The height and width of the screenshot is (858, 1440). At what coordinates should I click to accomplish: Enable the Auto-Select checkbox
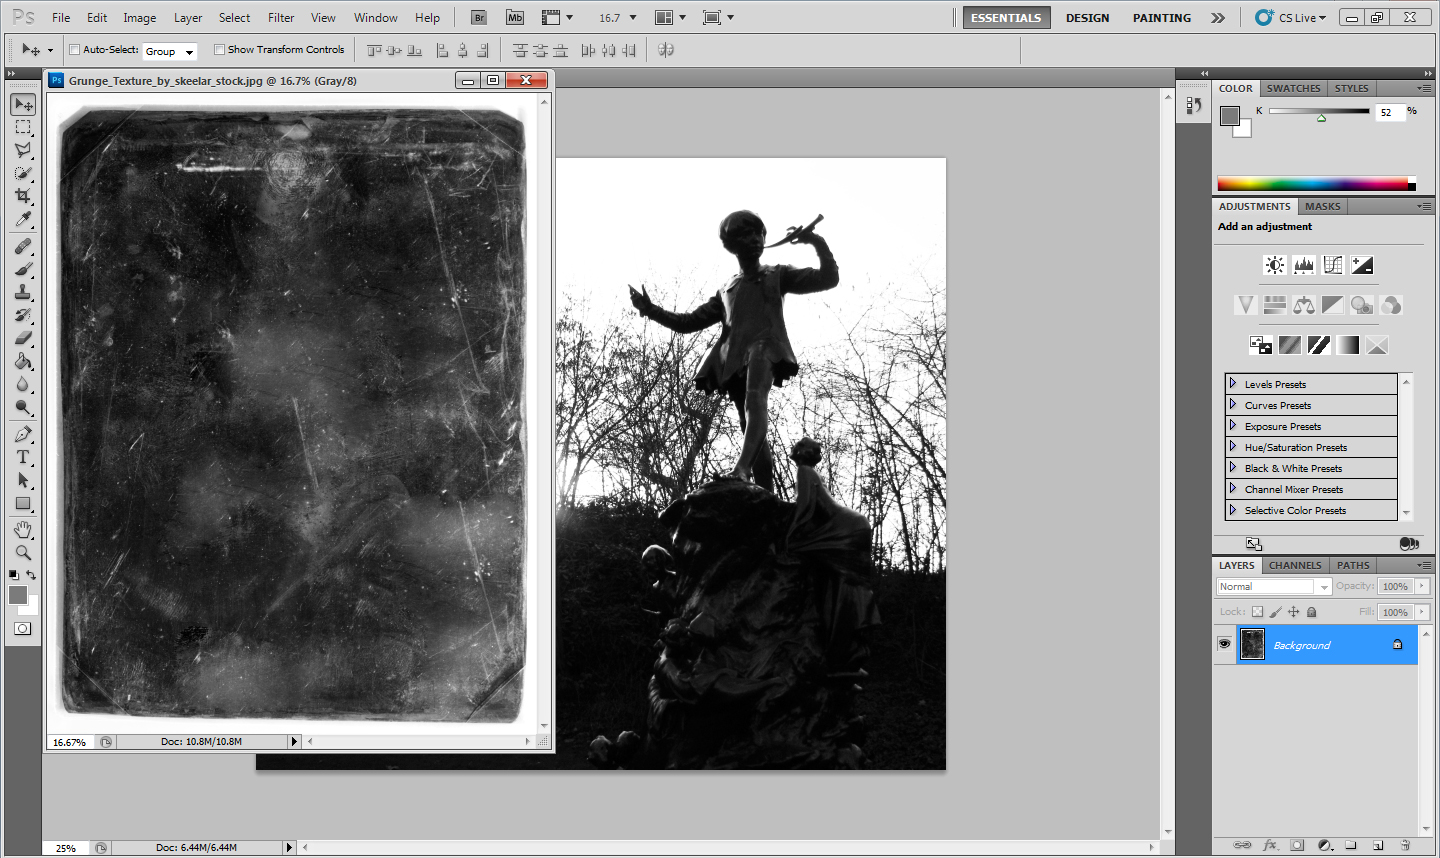pos(74,49)
